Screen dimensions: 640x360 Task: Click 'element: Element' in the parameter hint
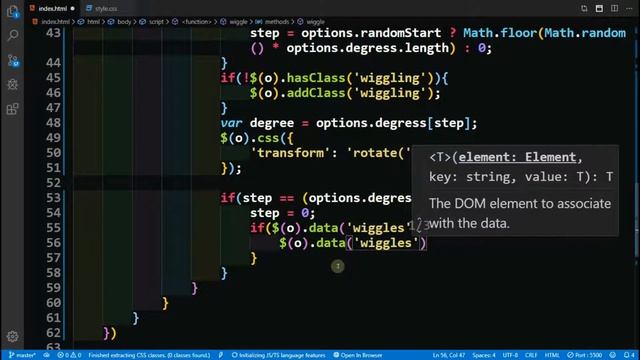click(517, 157)
